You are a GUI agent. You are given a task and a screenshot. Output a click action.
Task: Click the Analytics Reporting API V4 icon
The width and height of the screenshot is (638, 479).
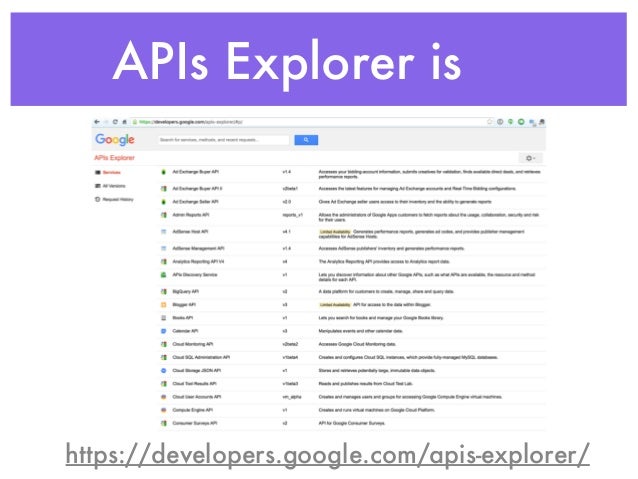coord(164,262)
